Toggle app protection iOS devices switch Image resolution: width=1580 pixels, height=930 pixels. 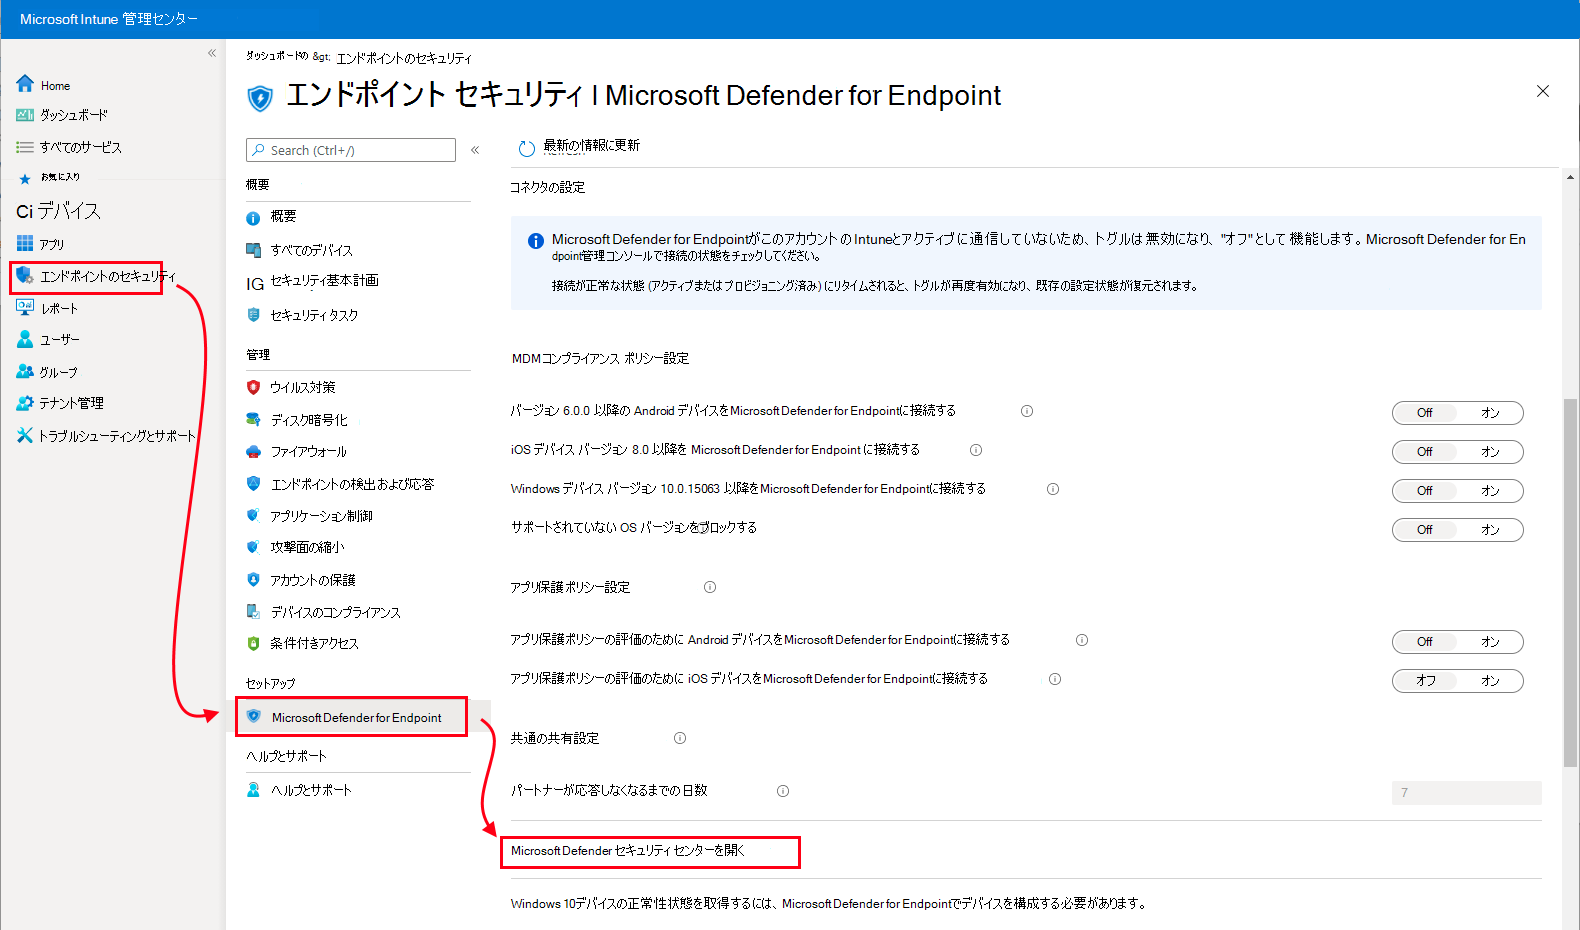(x=1457, y=680)
